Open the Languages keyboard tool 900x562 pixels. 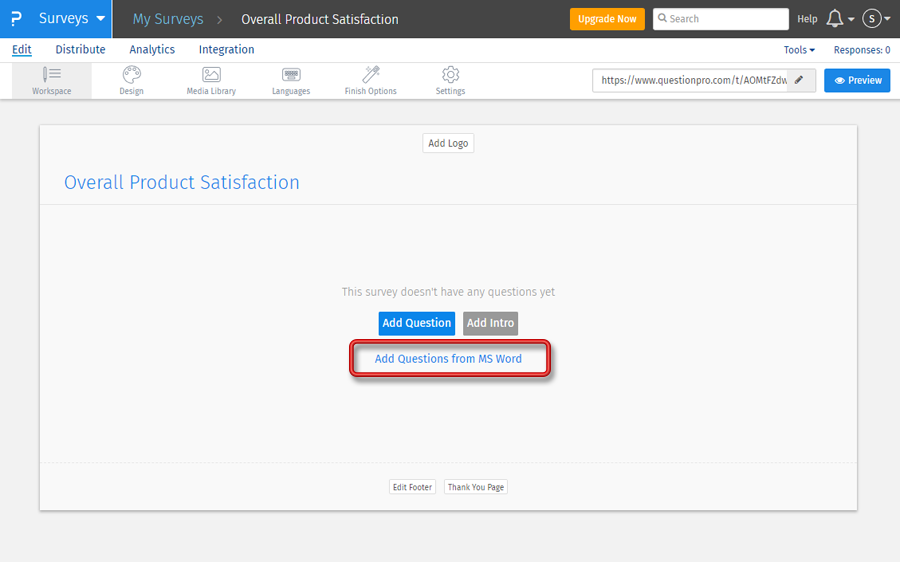coord(291,80)
